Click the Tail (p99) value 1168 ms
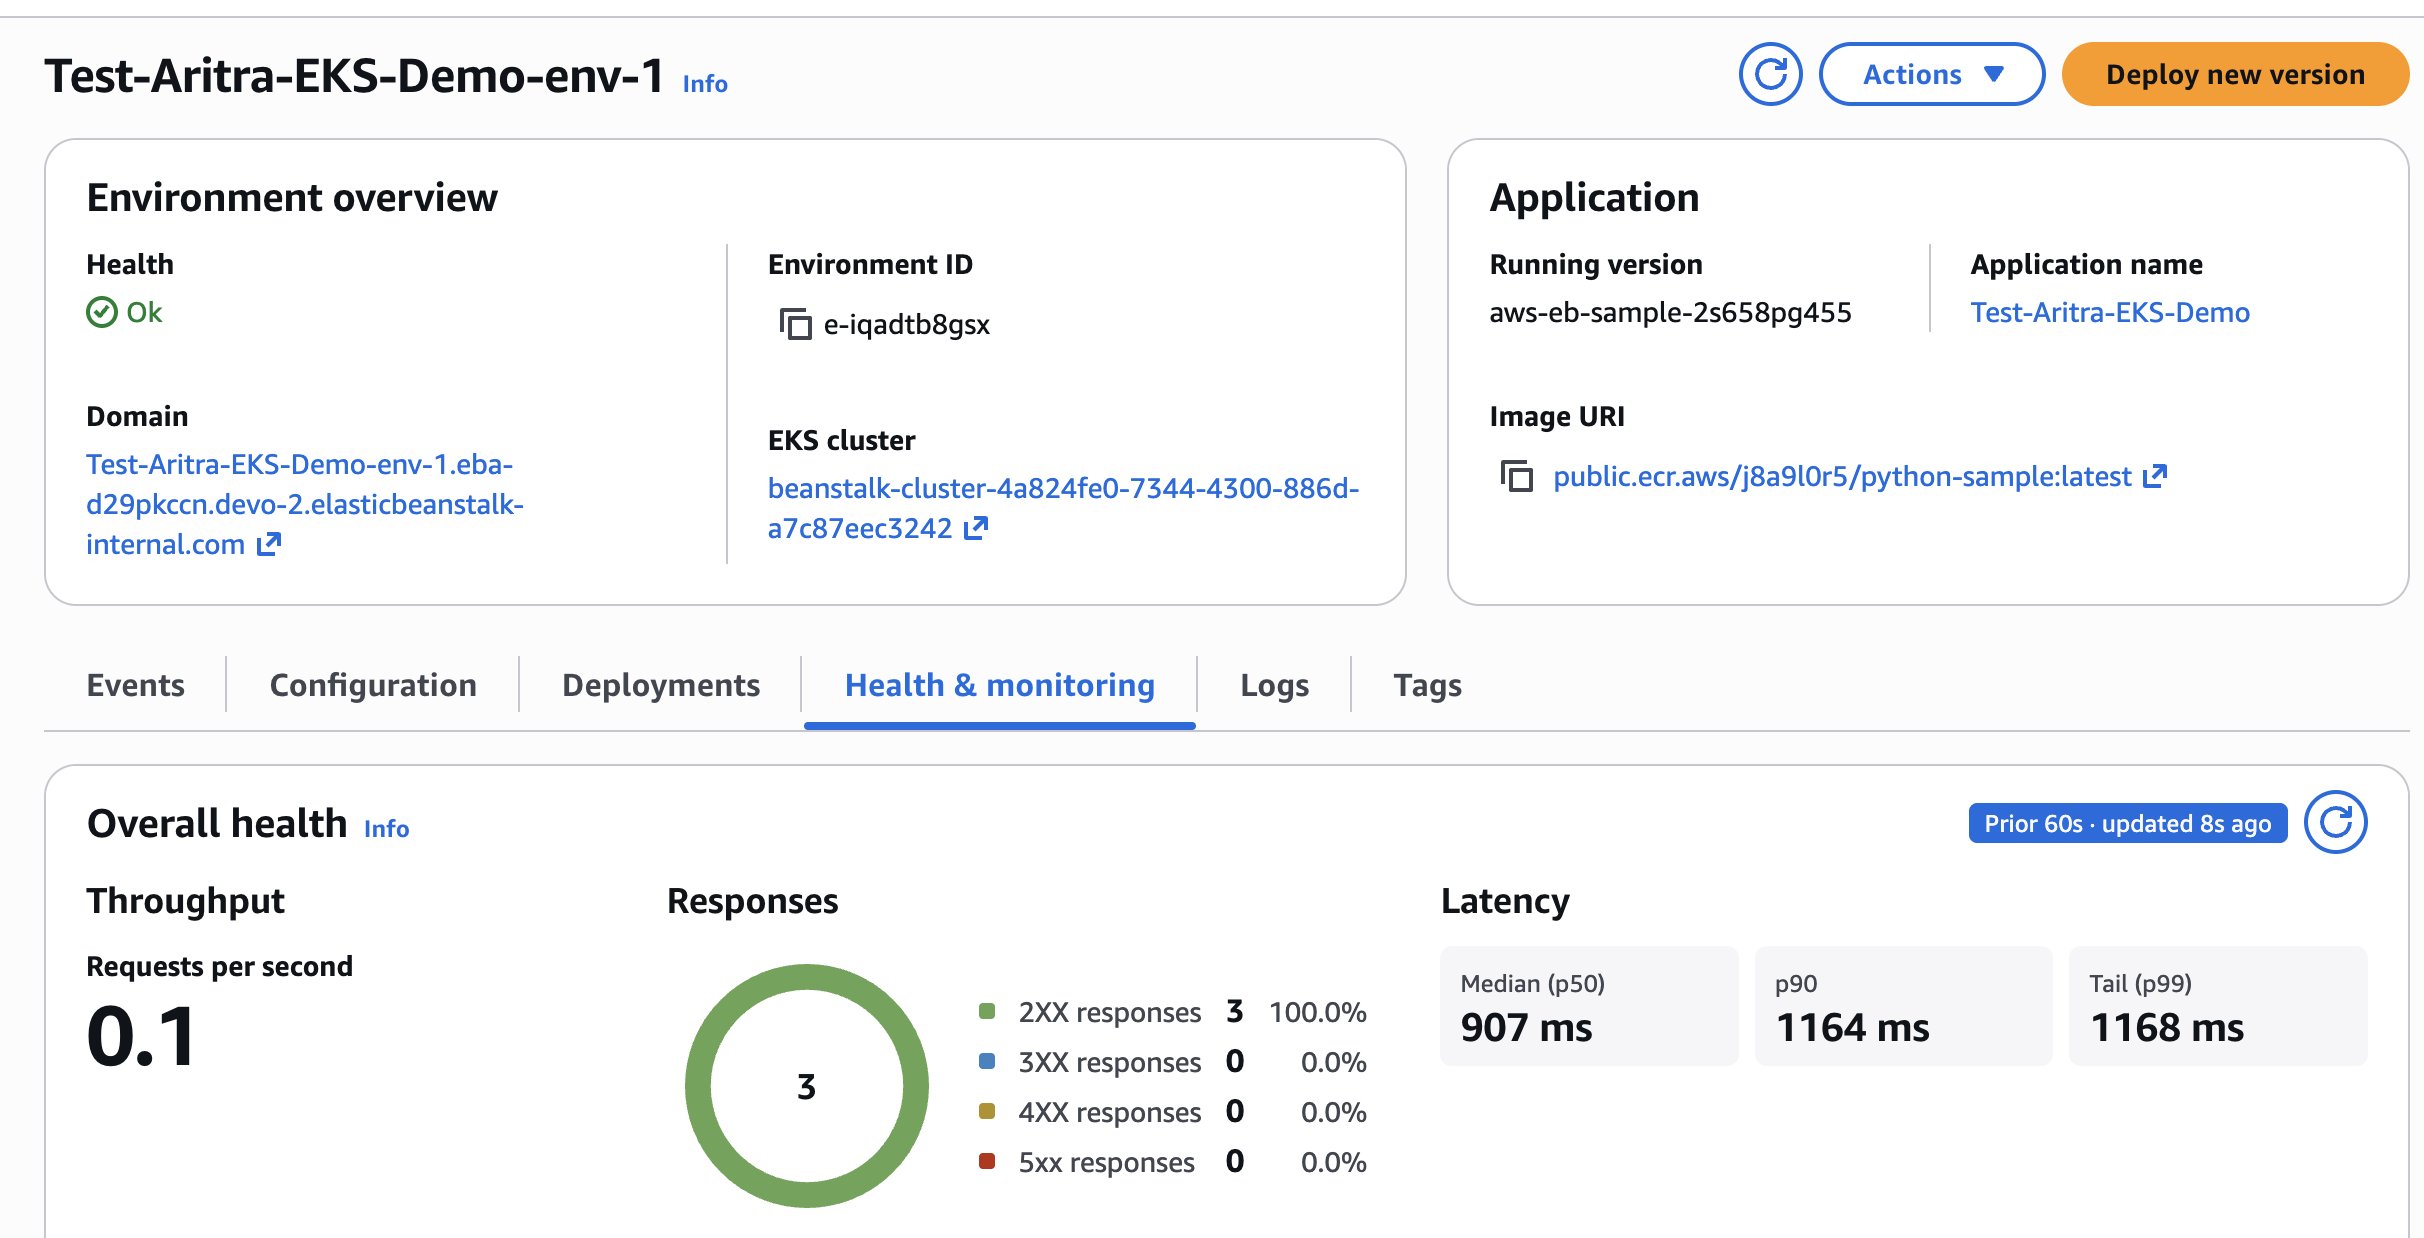This screenshot has width=2424, height=1238. pyautogui.click(x=2167, y=1028)
